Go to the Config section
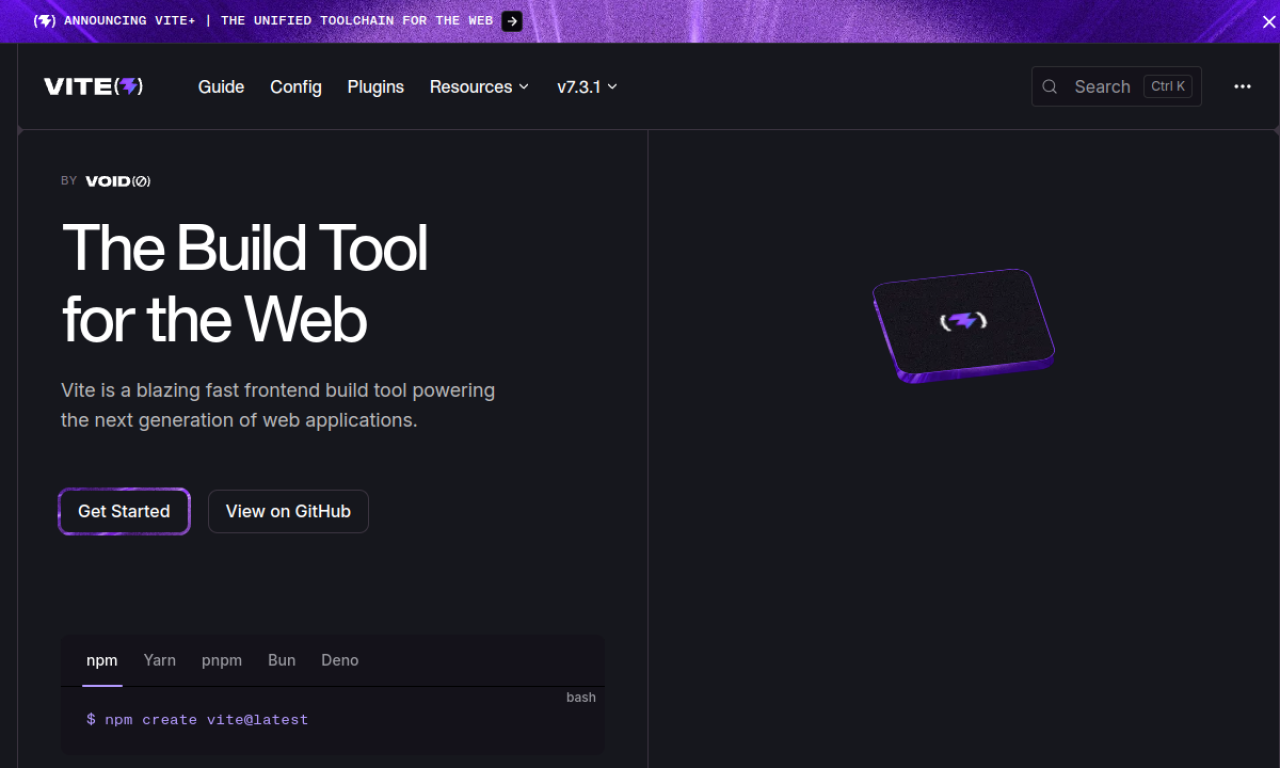The image size is (1280, 768). (x=296, y=87)
